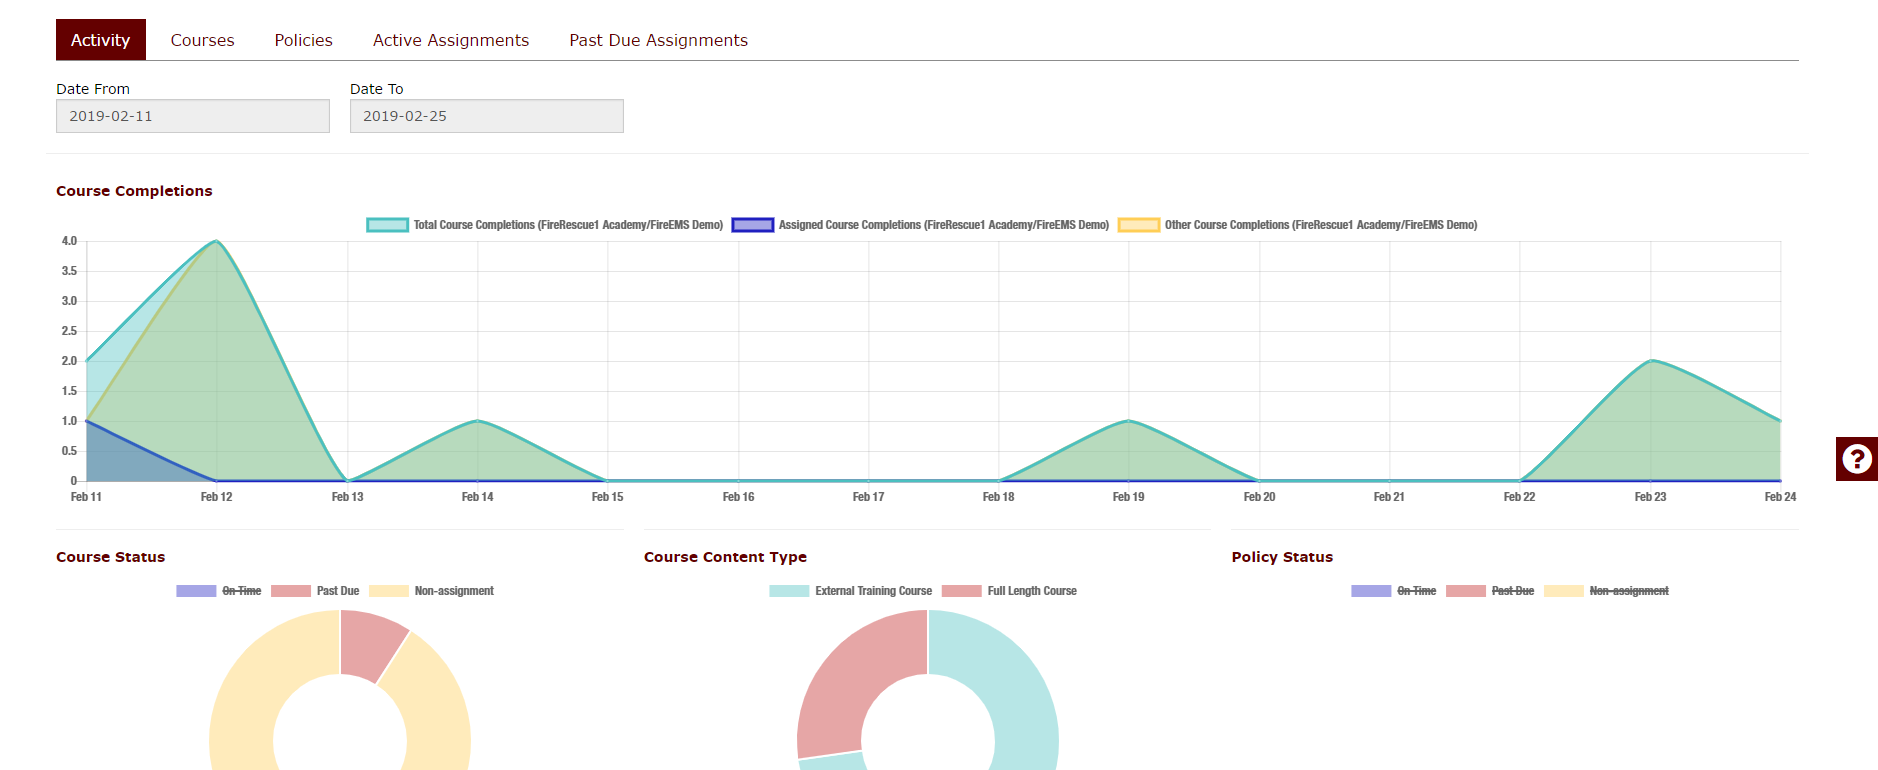The height and width of the screenshot is (770, 1878).
Task: Open the Courses tab
Action: point(202,40)
